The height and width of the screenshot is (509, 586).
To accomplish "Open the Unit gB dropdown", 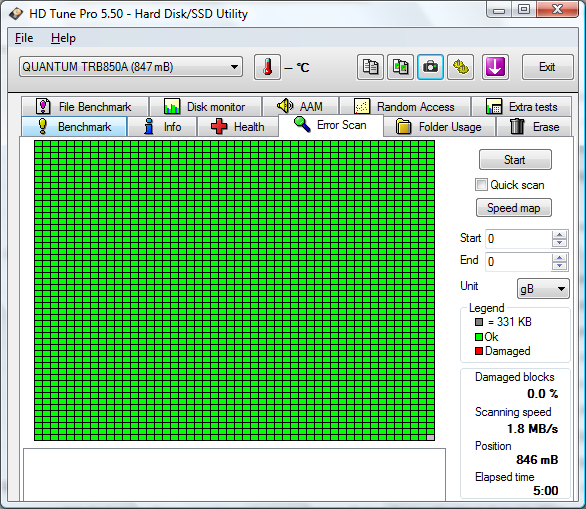I will coord(543,289).
